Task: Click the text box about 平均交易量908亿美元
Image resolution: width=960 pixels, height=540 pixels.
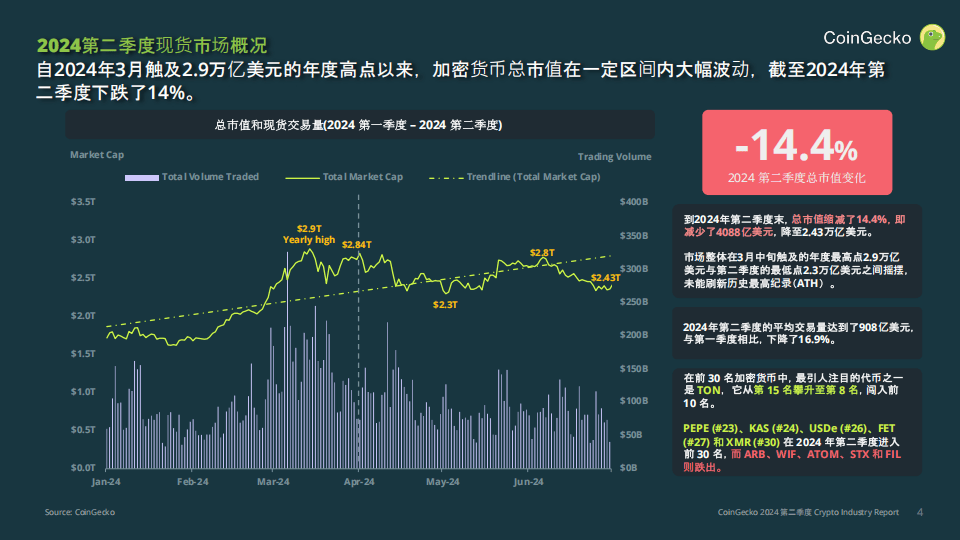Action: (797, 333)
